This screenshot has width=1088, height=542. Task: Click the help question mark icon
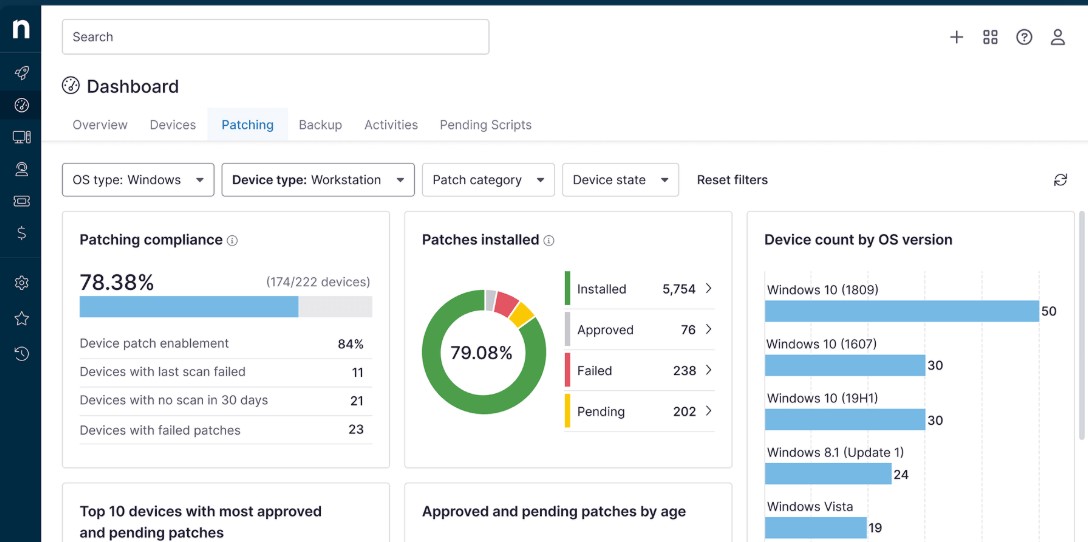(1024, 37)
